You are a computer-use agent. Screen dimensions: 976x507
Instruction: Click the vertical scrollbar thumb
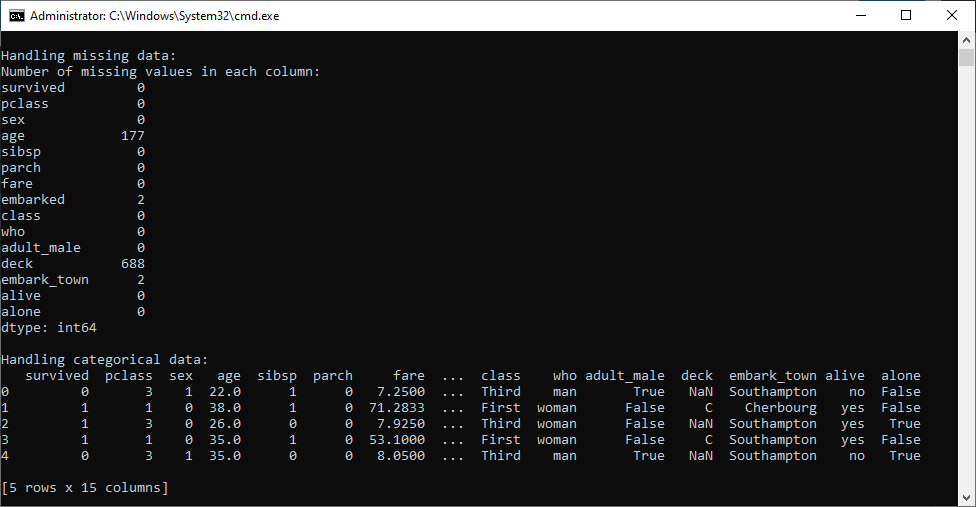coord(966,57)
